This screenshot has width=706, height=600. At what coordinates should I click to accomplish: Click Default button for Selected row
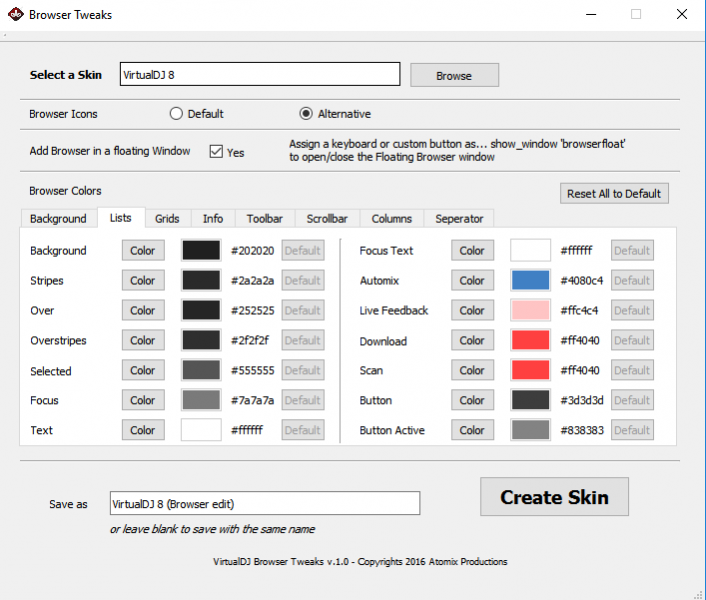click(303, 370)
